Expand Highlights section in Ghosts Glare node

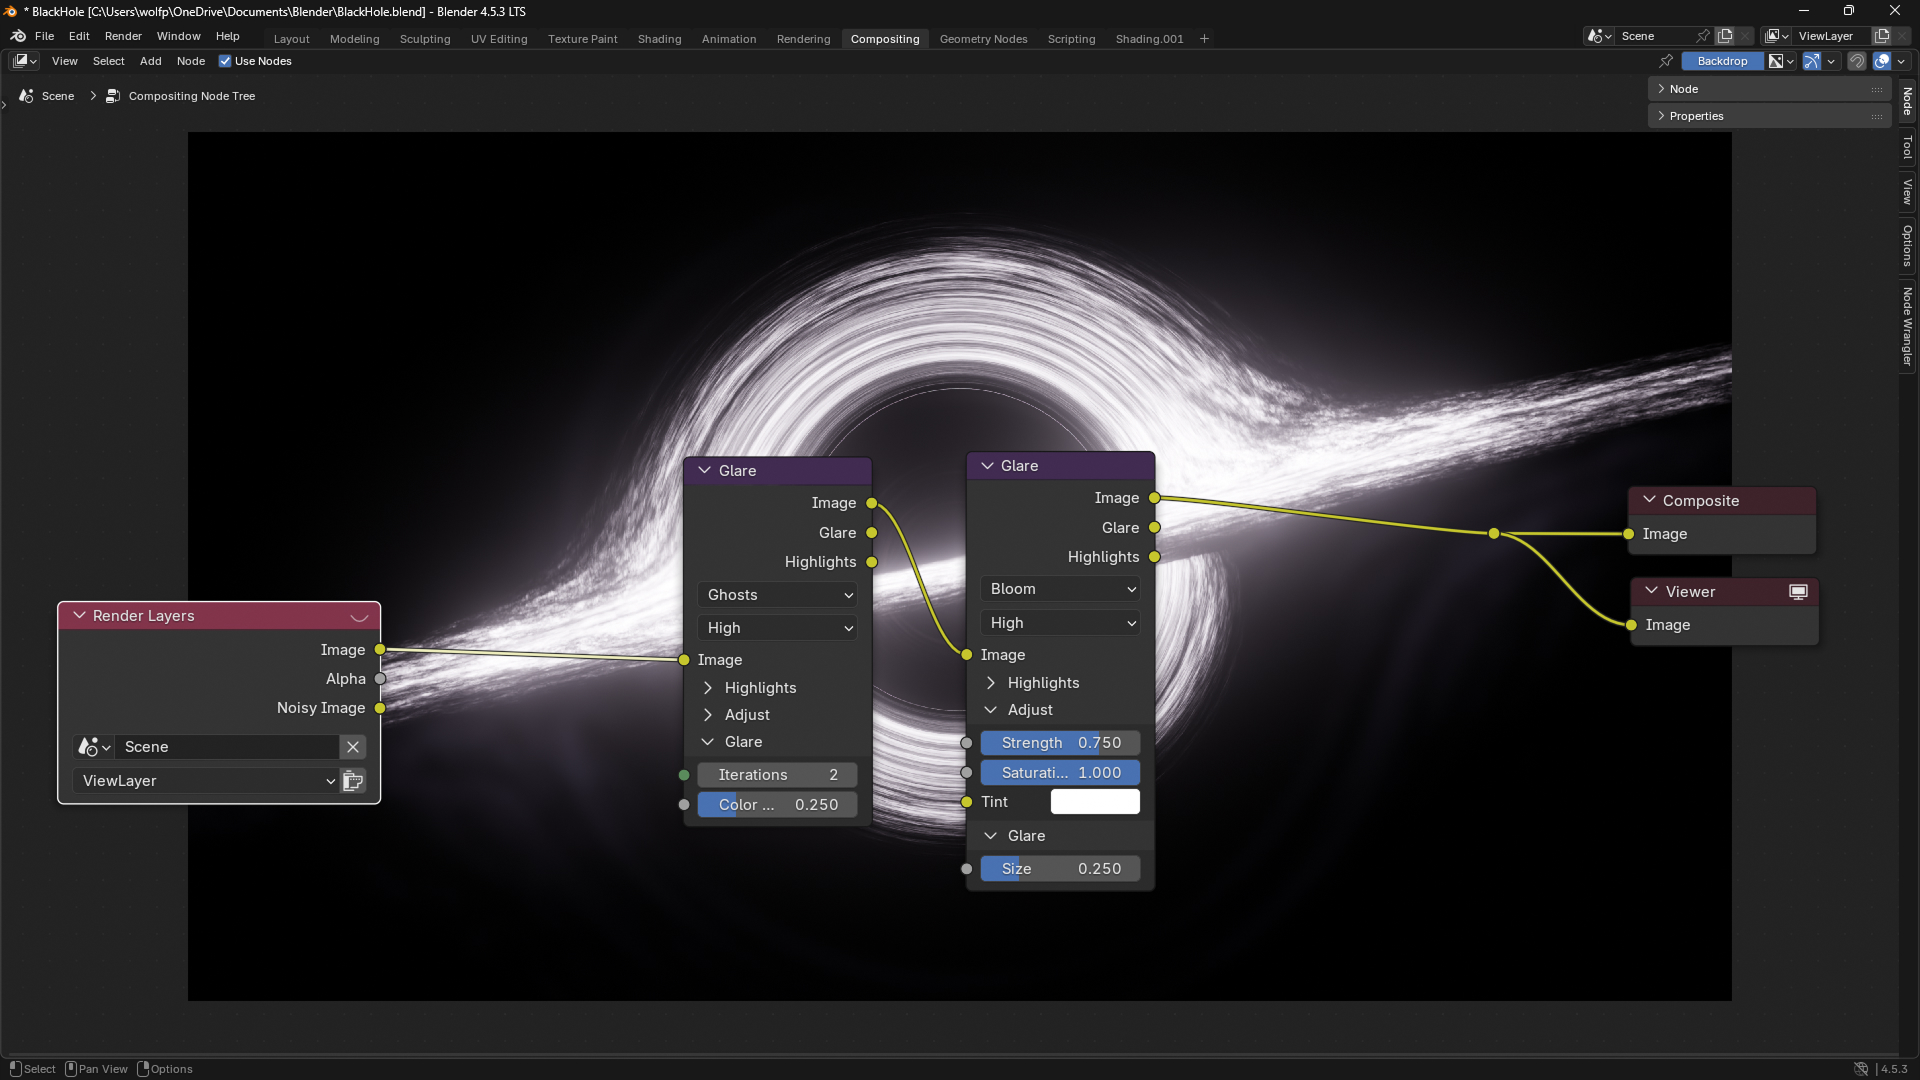708,688
